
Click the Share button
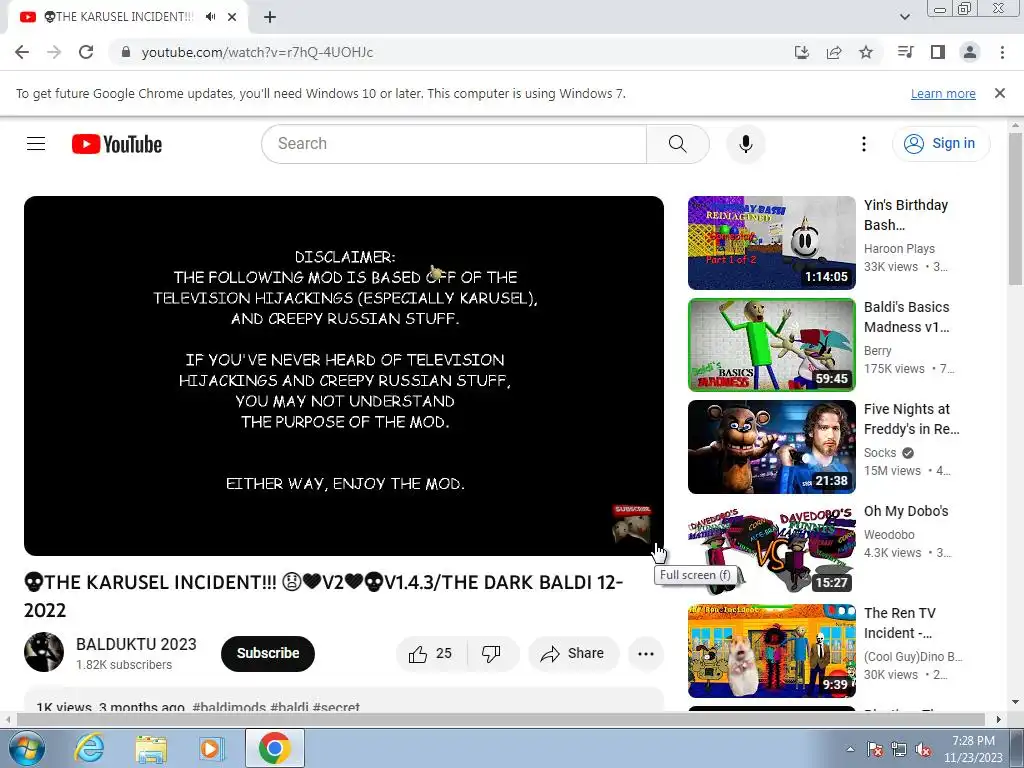coord(573,654)
